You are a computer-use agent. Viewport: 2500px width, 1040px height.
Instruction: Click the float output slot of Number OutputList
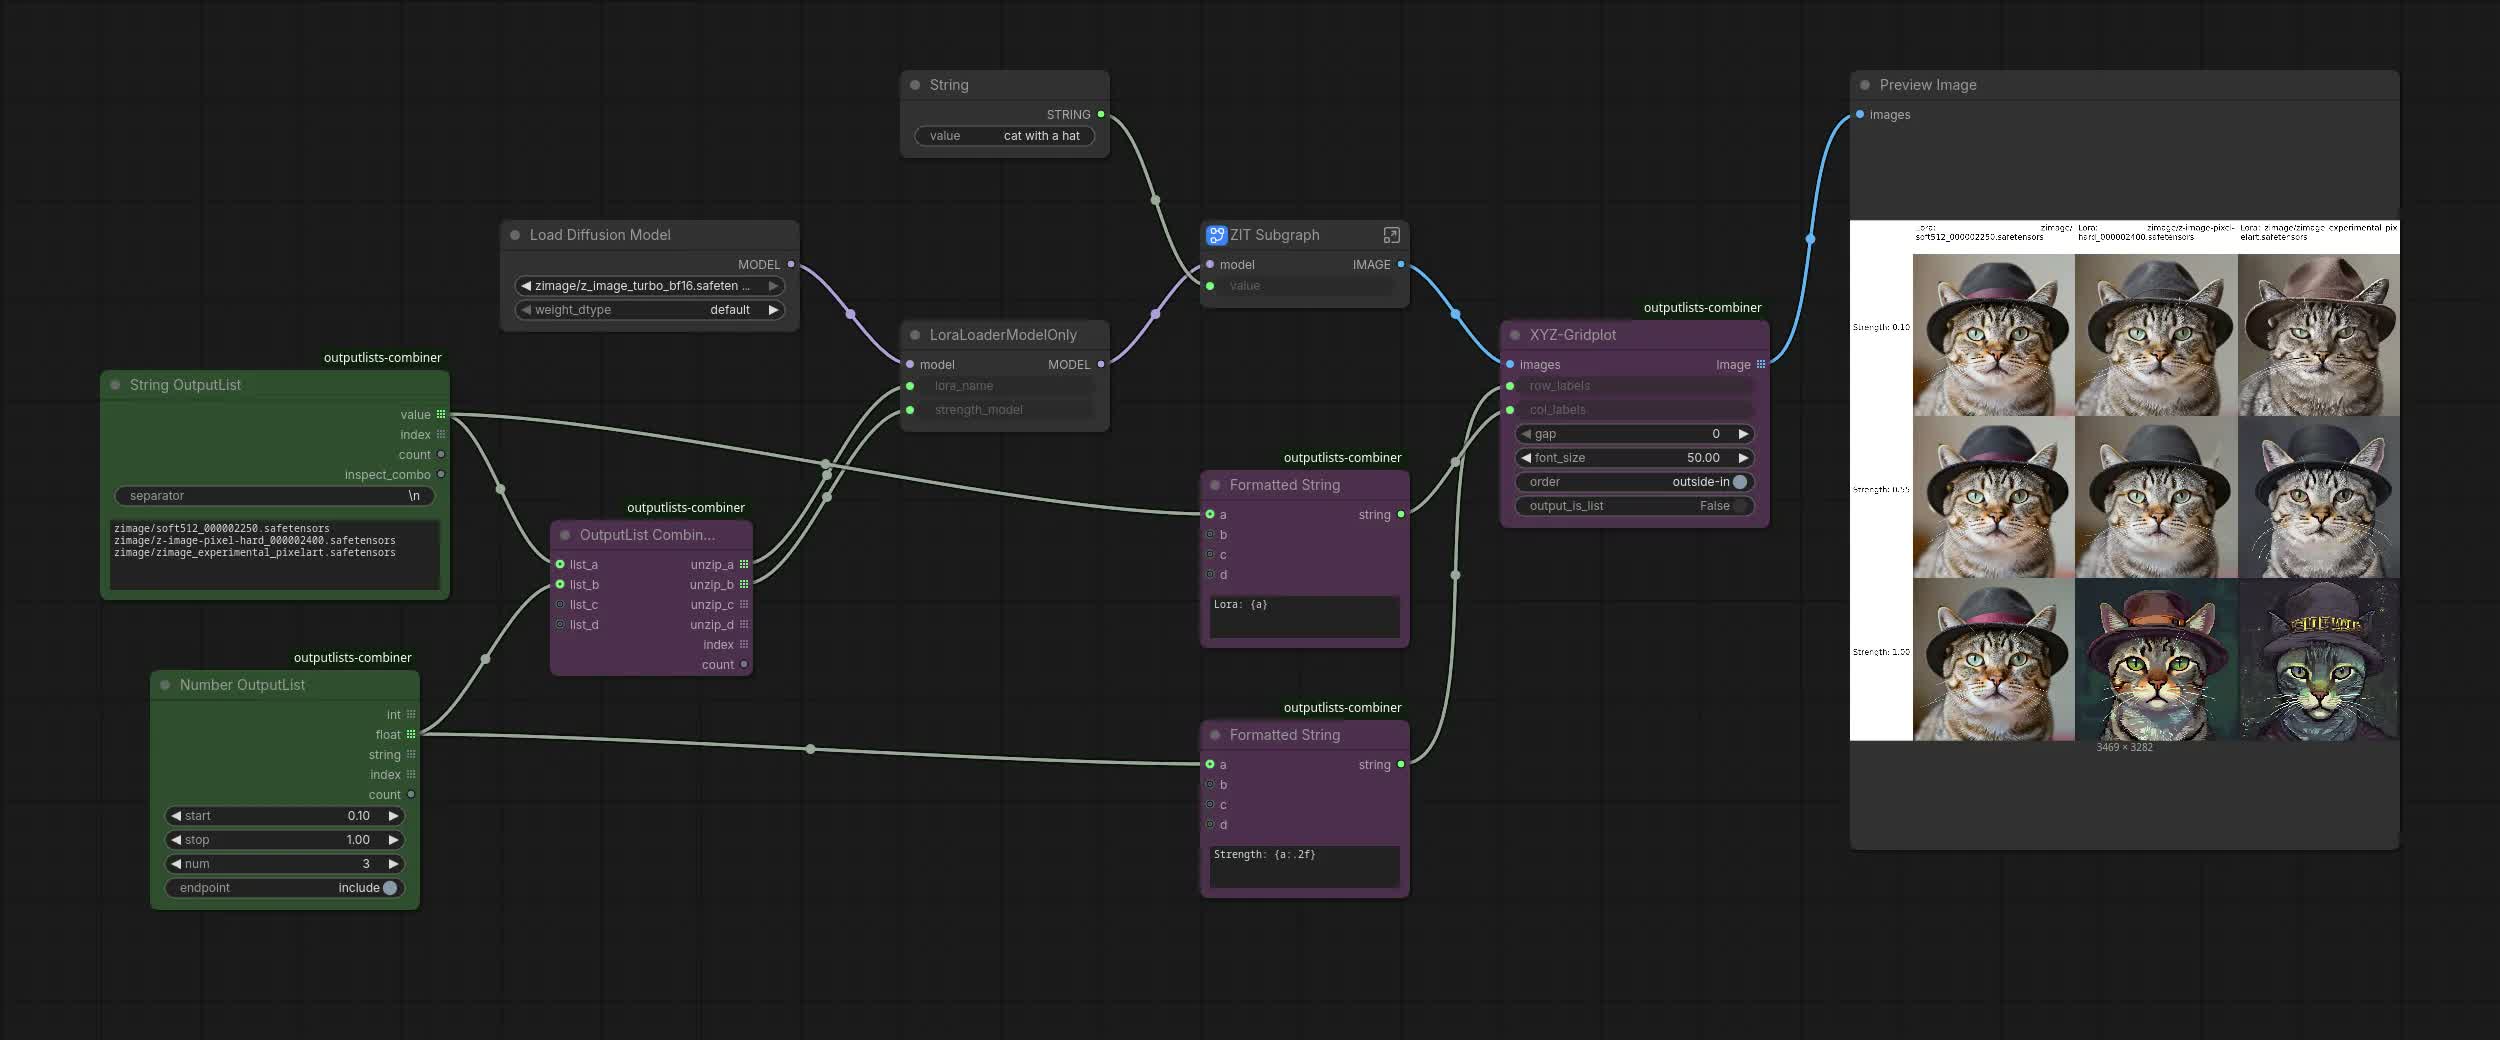pos(411,734)
